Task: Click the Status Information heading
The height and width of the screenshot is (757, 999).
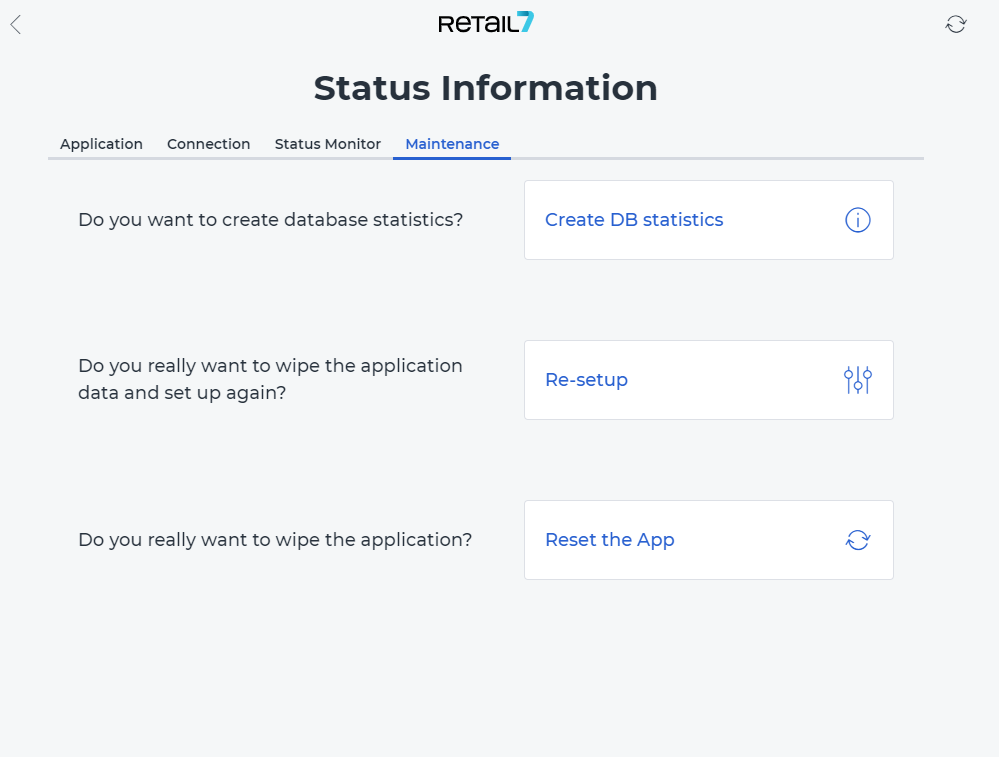Action: [485, 88]
